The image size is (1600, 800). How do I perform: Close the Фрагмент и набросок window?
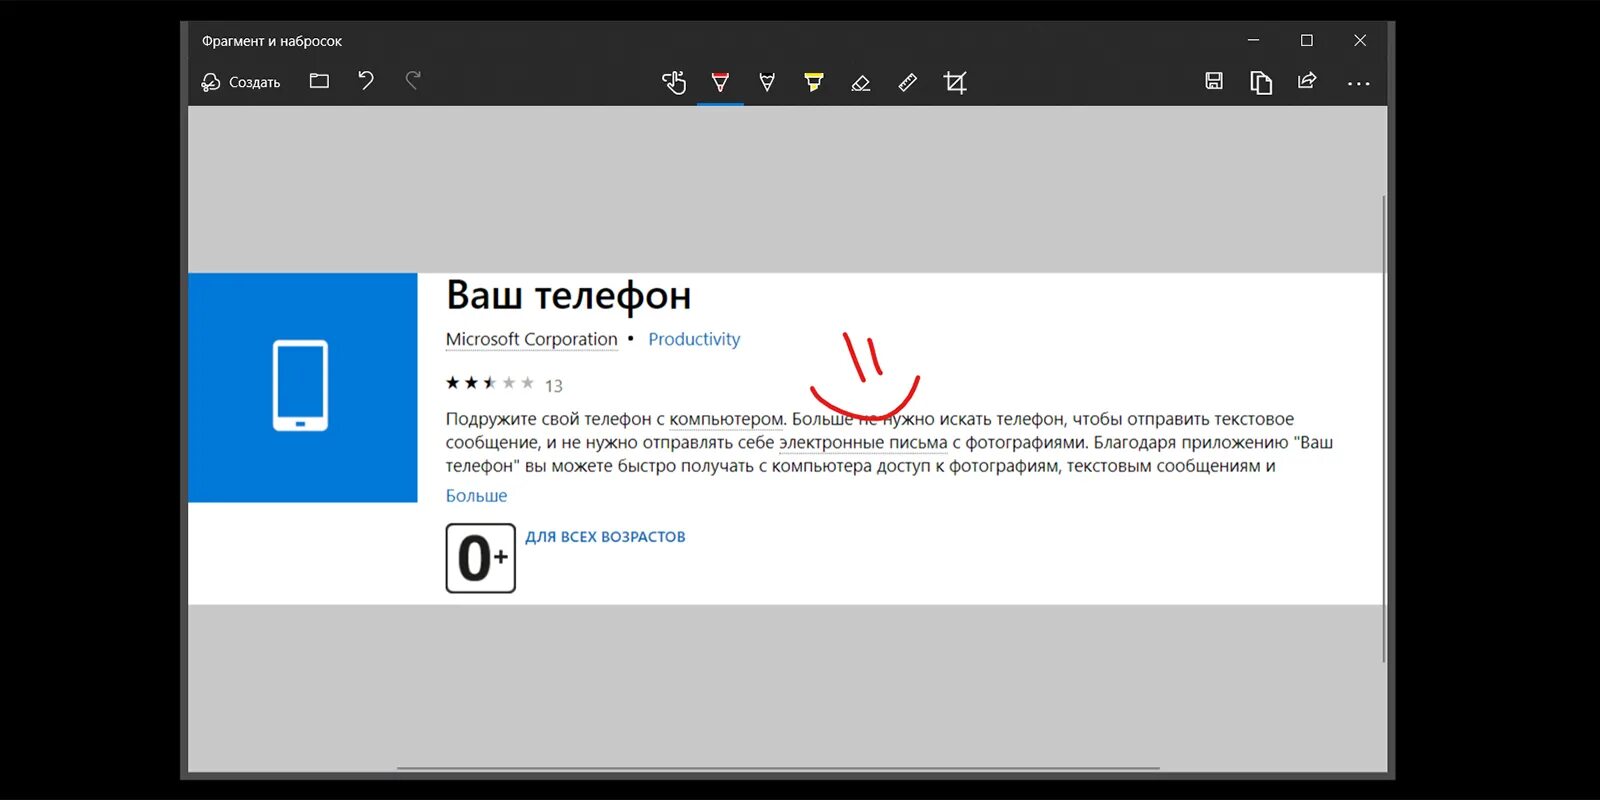pos(1360,40)
